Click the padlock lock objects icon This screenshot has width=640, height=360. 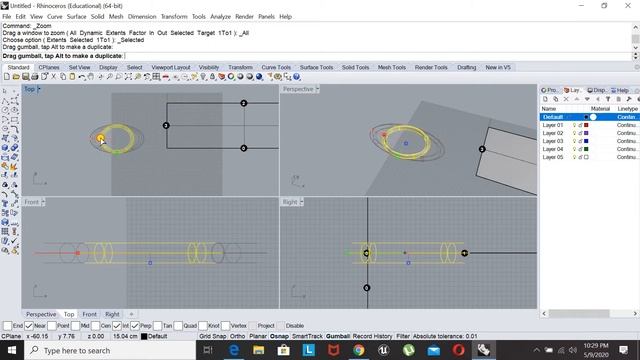pyautogui.click(x=212, y=76)
